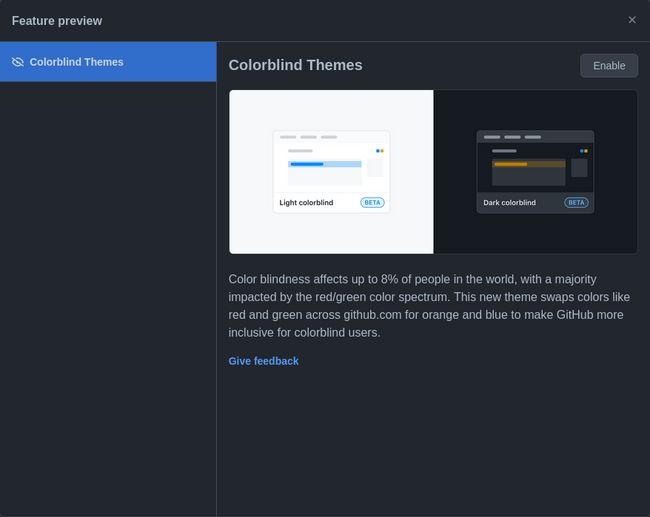Click the blue bar in light preview
Viewport: 650px width, 517px height.
[x=307, y=163]
